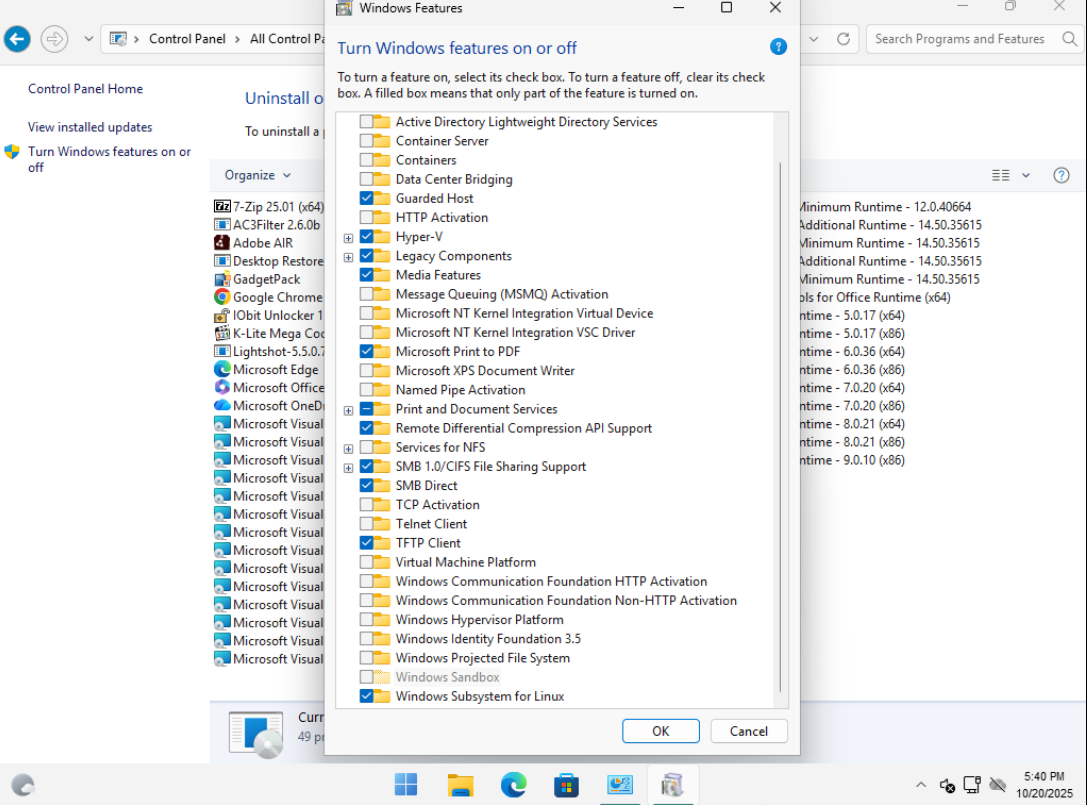Click the Control Panel breadcrumb
The image size is (1087, 805).
[187, 39]
